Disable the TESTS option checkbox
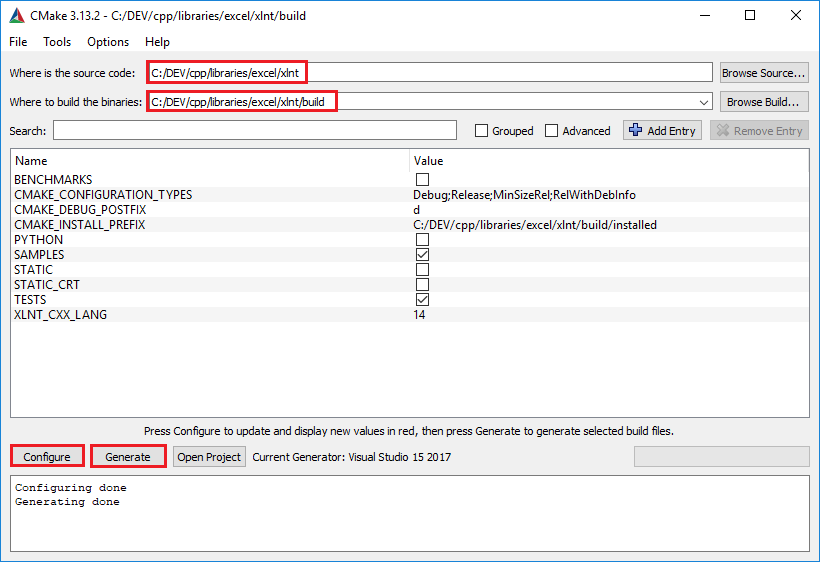820x562 pixels. [x=422, y=300]
